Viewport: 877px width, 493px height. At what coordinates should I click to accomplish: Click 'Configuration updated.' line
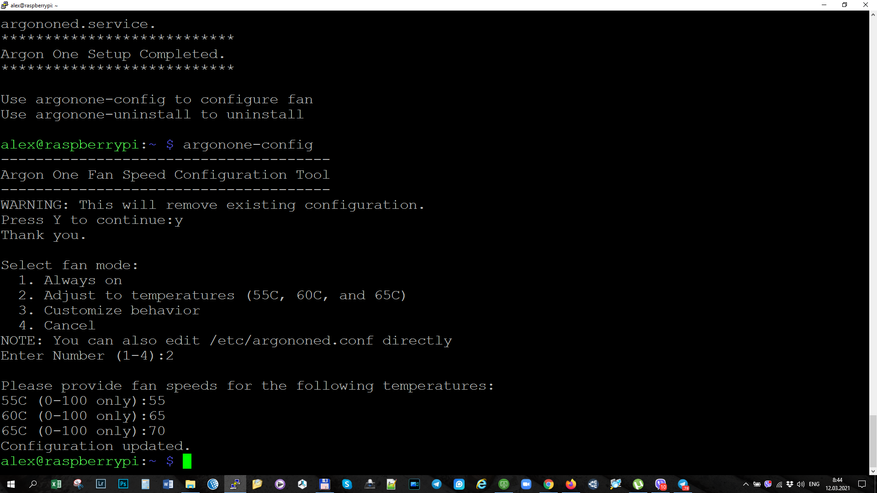pyautogui.click(x=95, y=447)
